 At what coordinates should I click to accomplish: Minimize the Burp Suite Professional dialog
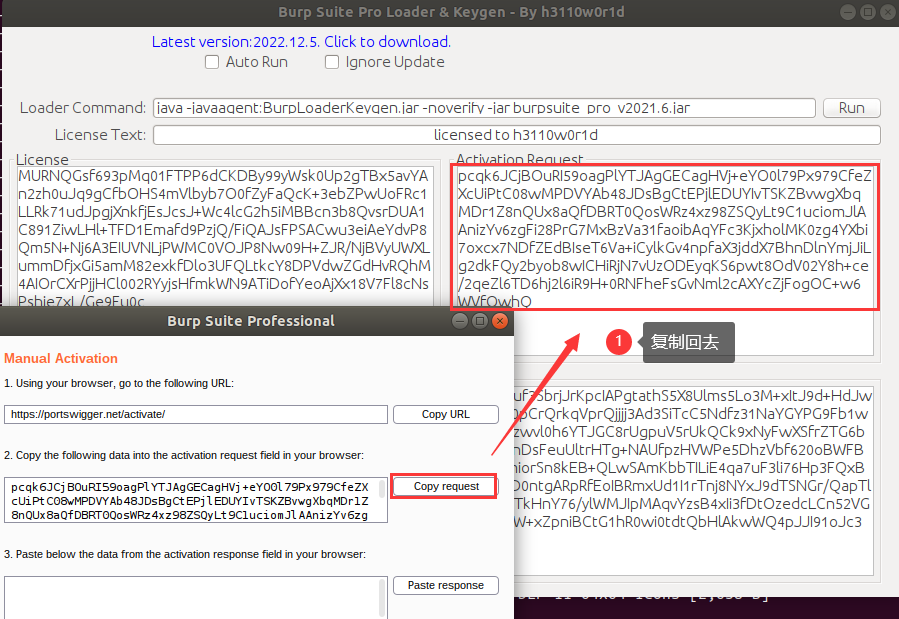pyautogui.click(x=460, y=321)
